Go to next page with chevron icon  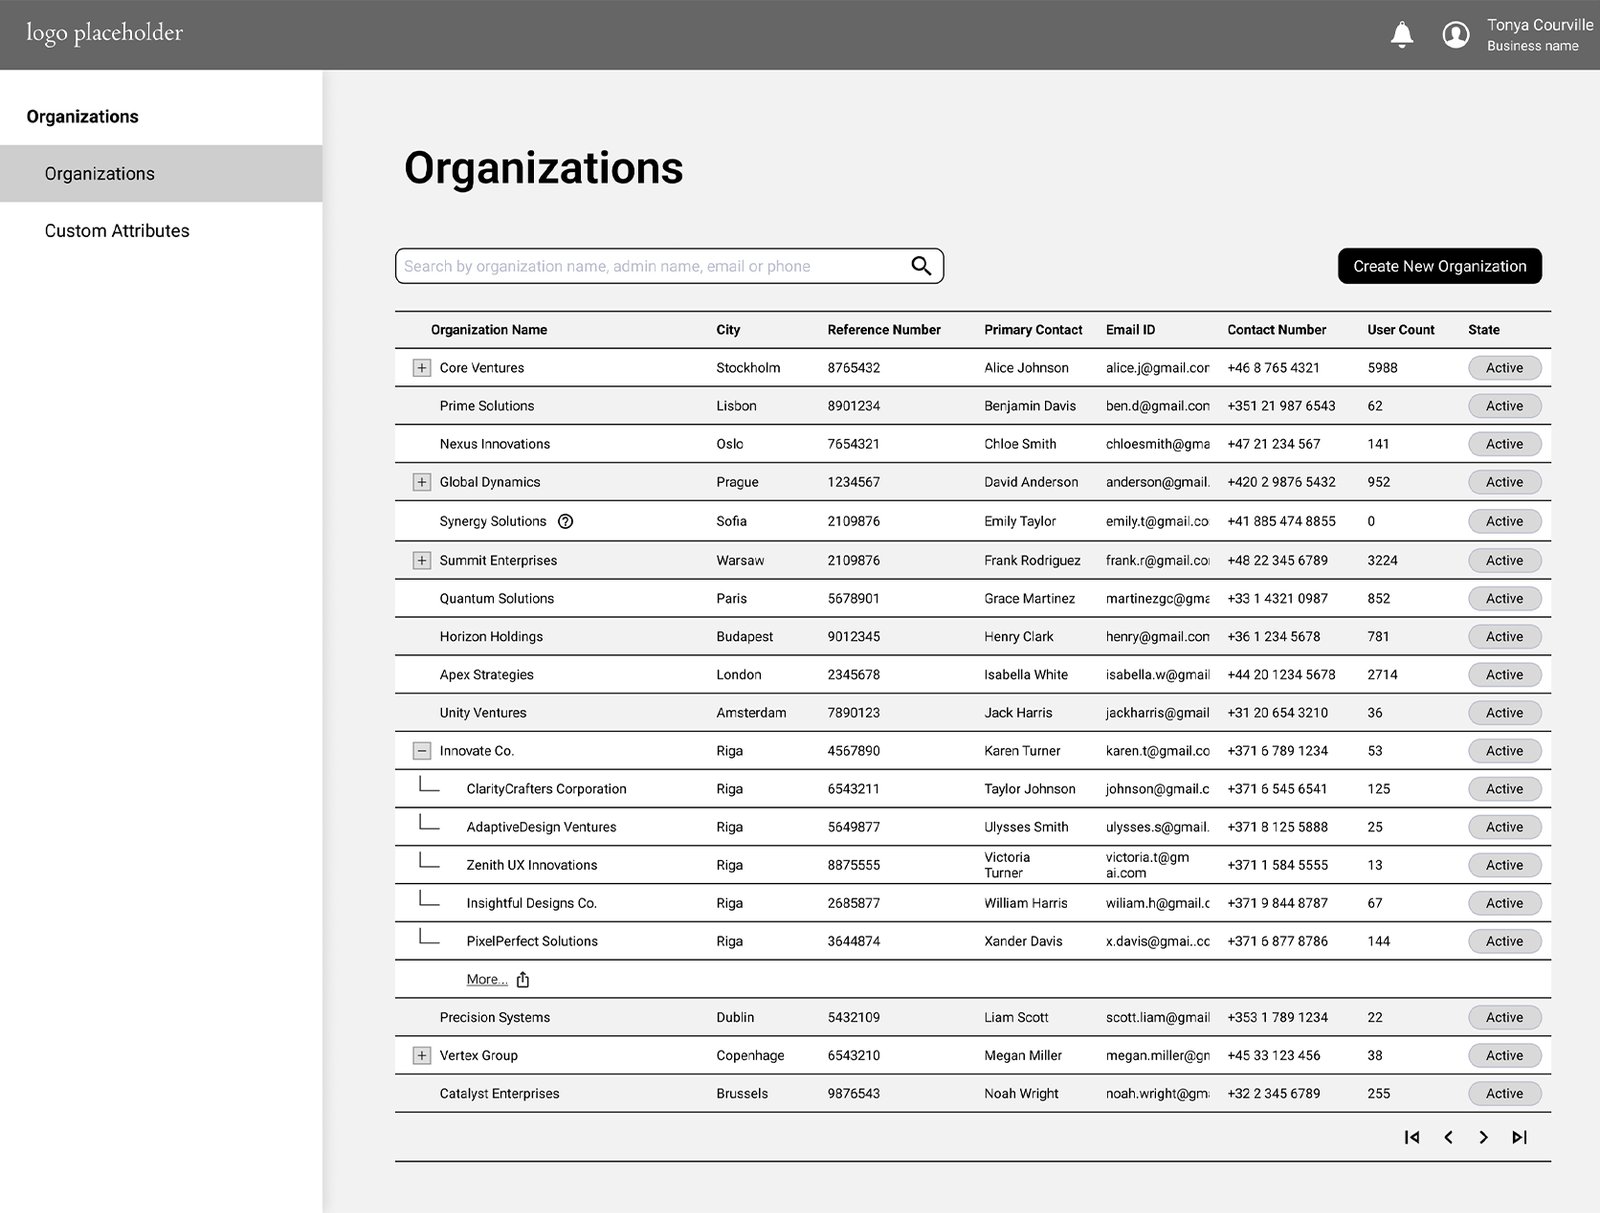1484,1137
